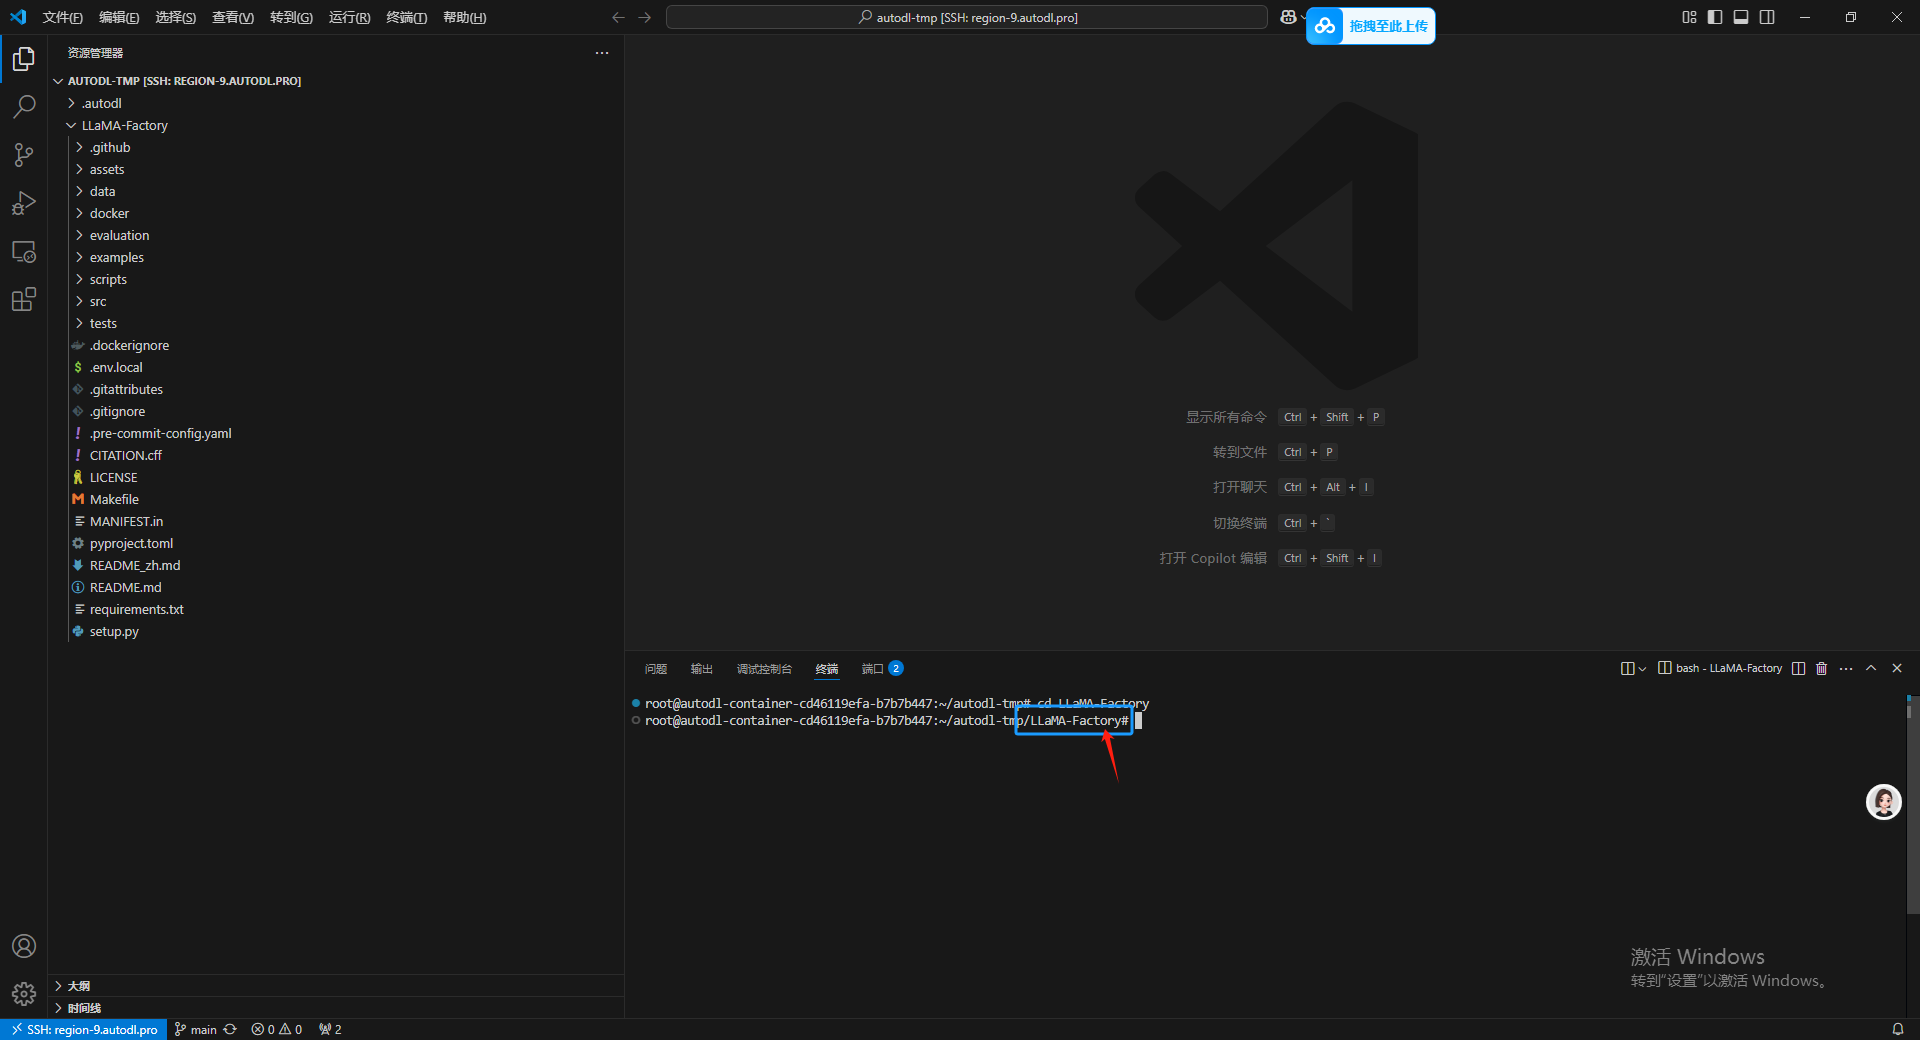
Task: Switch to the 问题 panel tab
Action: (x=656, y=669)
